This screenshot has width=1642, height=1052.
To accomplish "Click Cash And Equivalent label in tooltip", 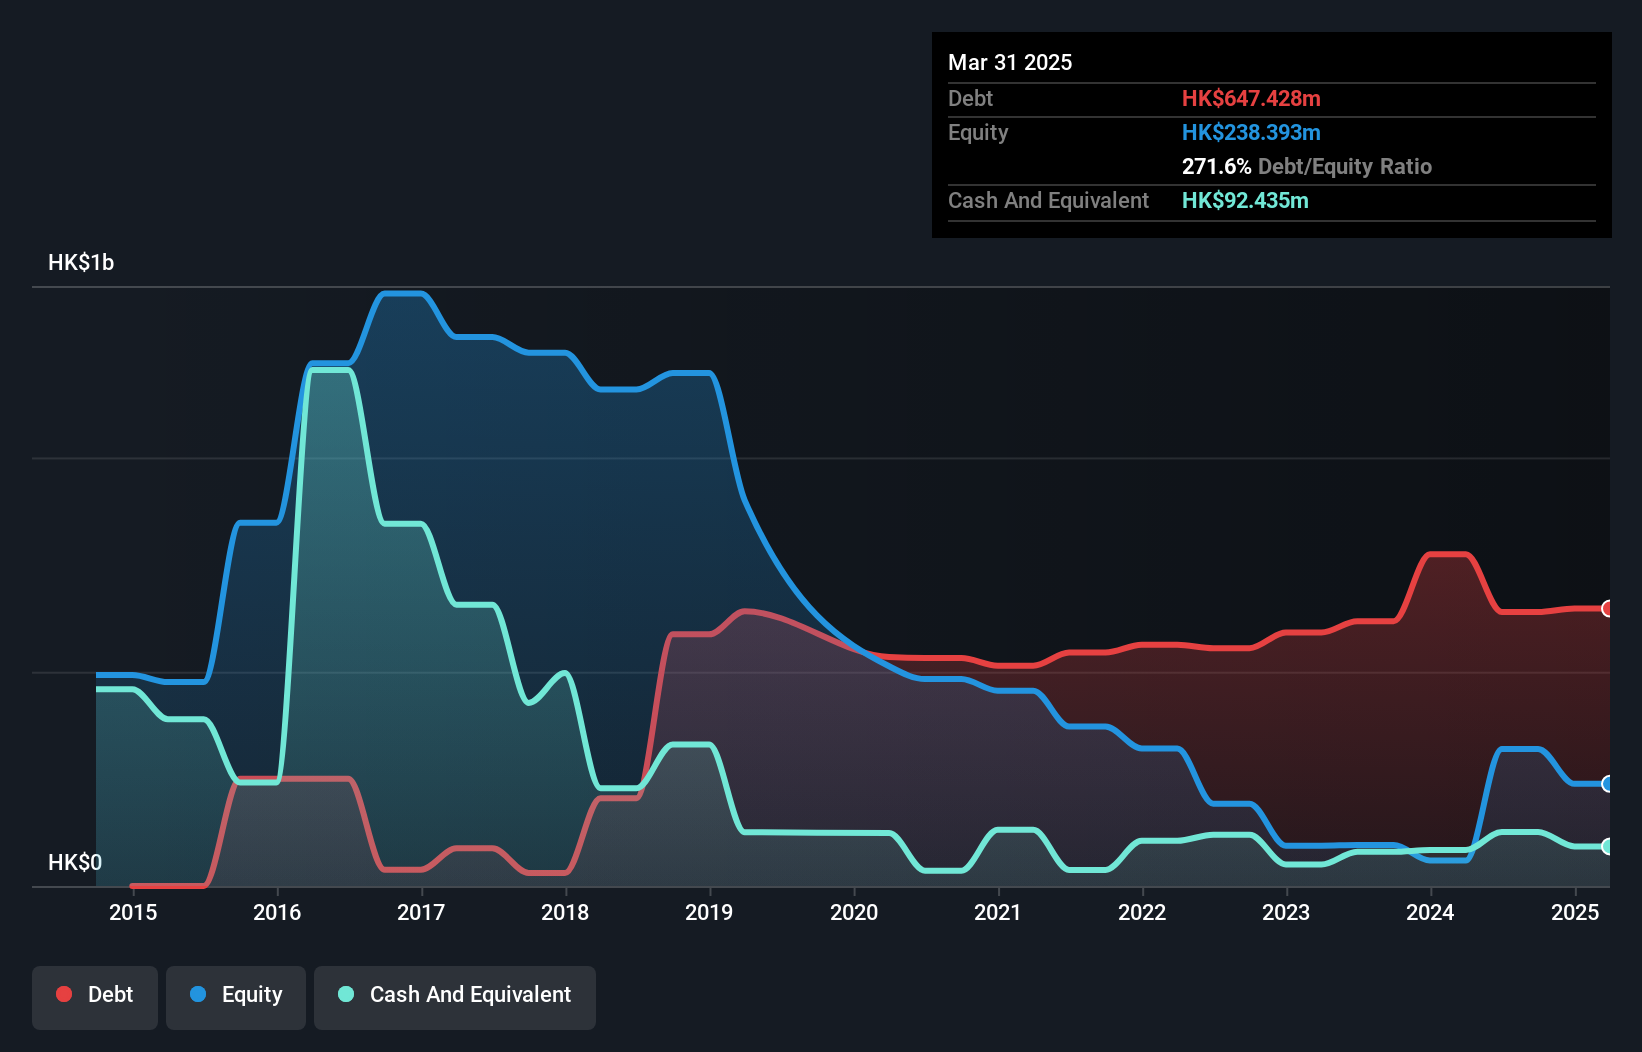I will [x=1048, y=200].
